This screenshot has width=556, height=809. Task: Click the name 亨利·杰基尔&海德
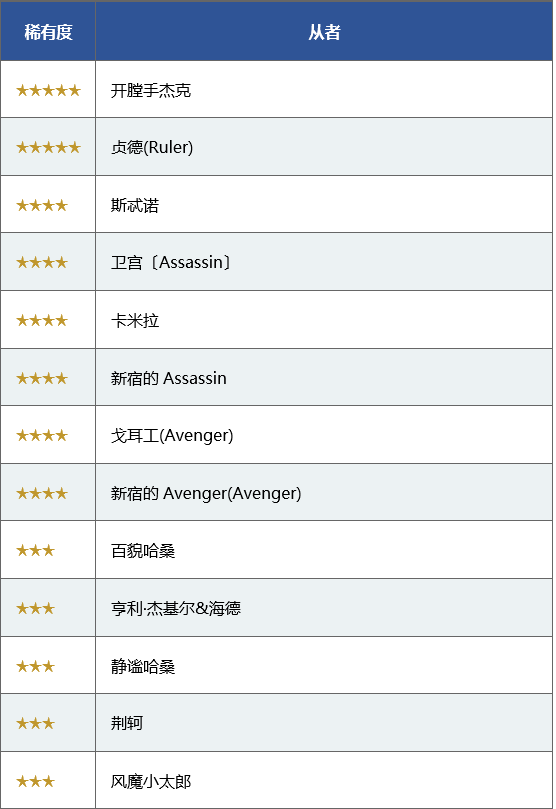point(175,609)
